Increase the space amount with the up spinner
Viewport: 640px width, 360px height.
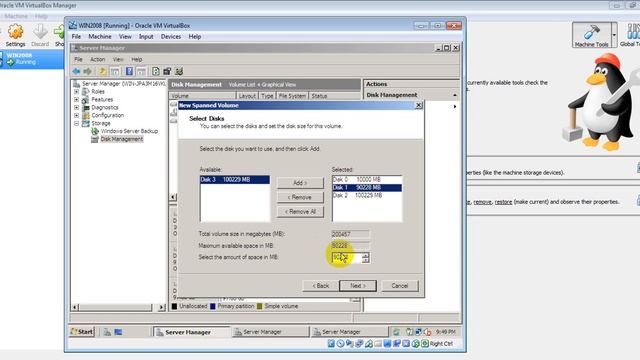pyautogui.click(x=365, y=256)
